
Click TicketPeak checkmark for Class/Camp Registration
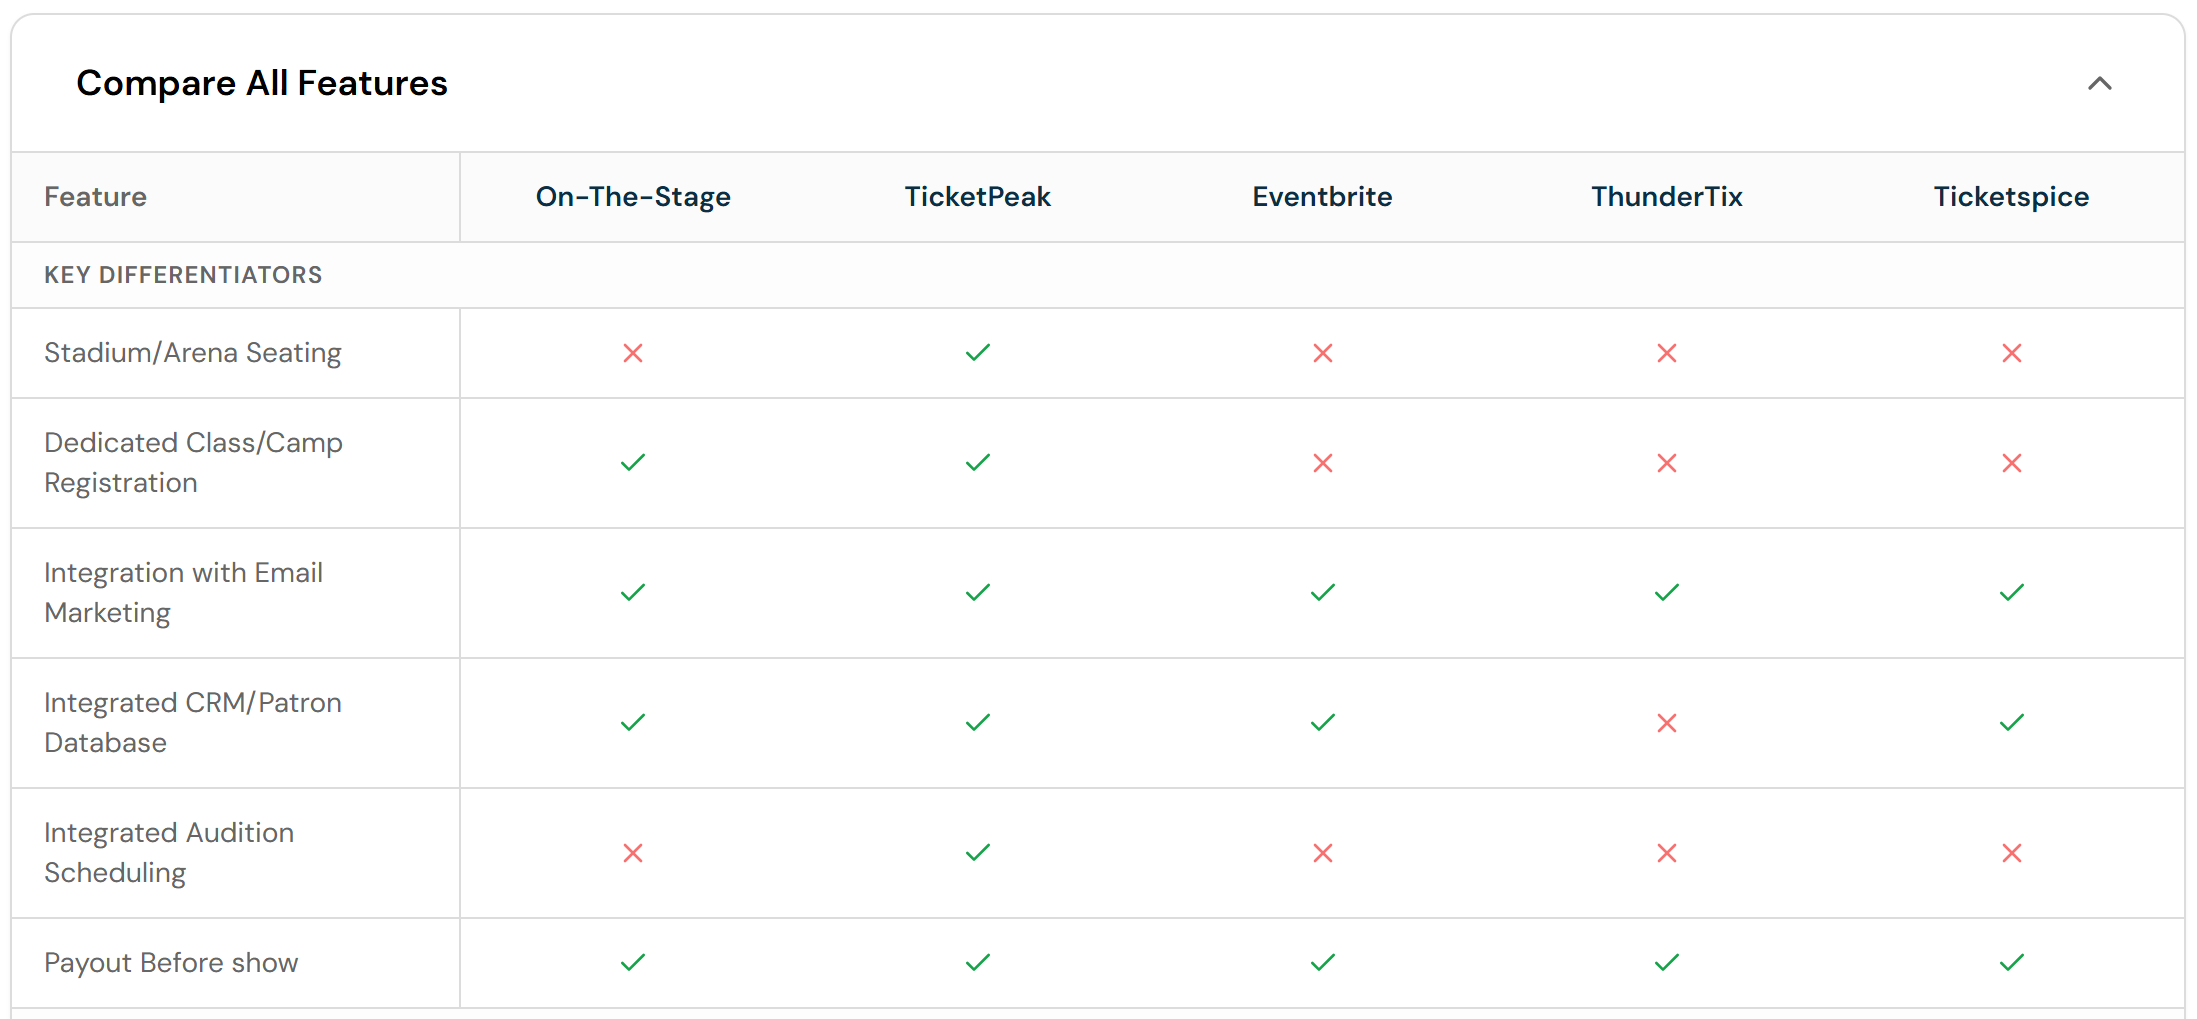(978, 463)
